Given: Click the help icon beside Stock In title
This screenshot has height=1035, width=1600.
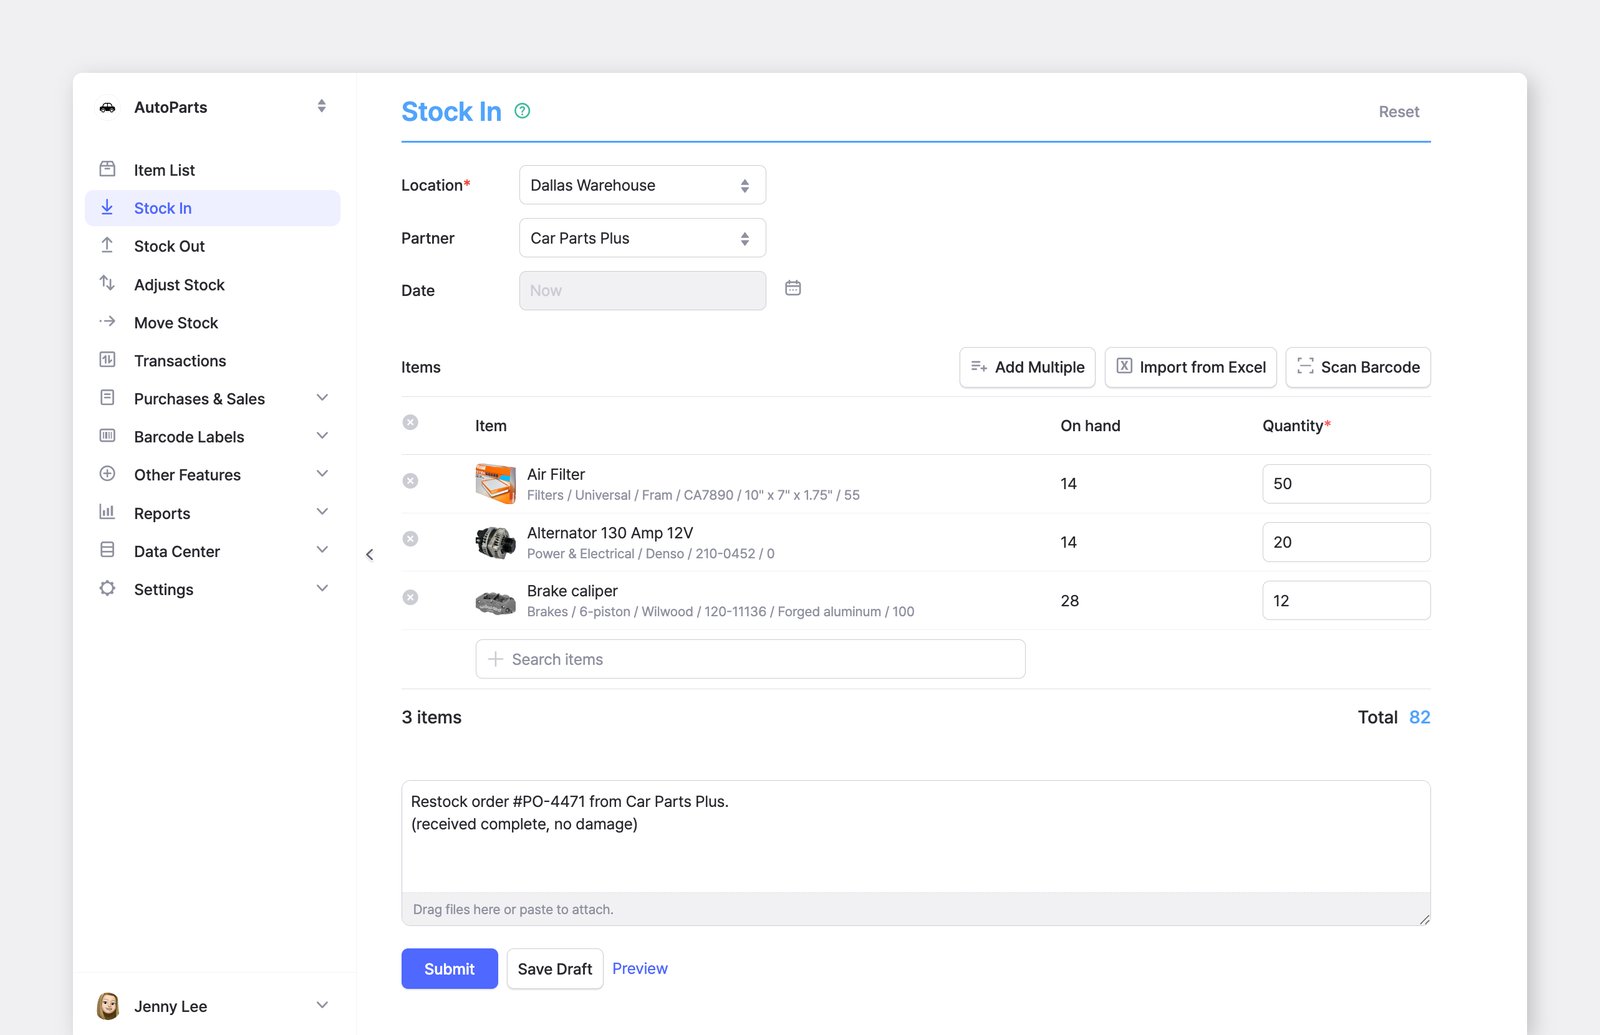Looking at the screenshot, I should (x=522, y=111).
